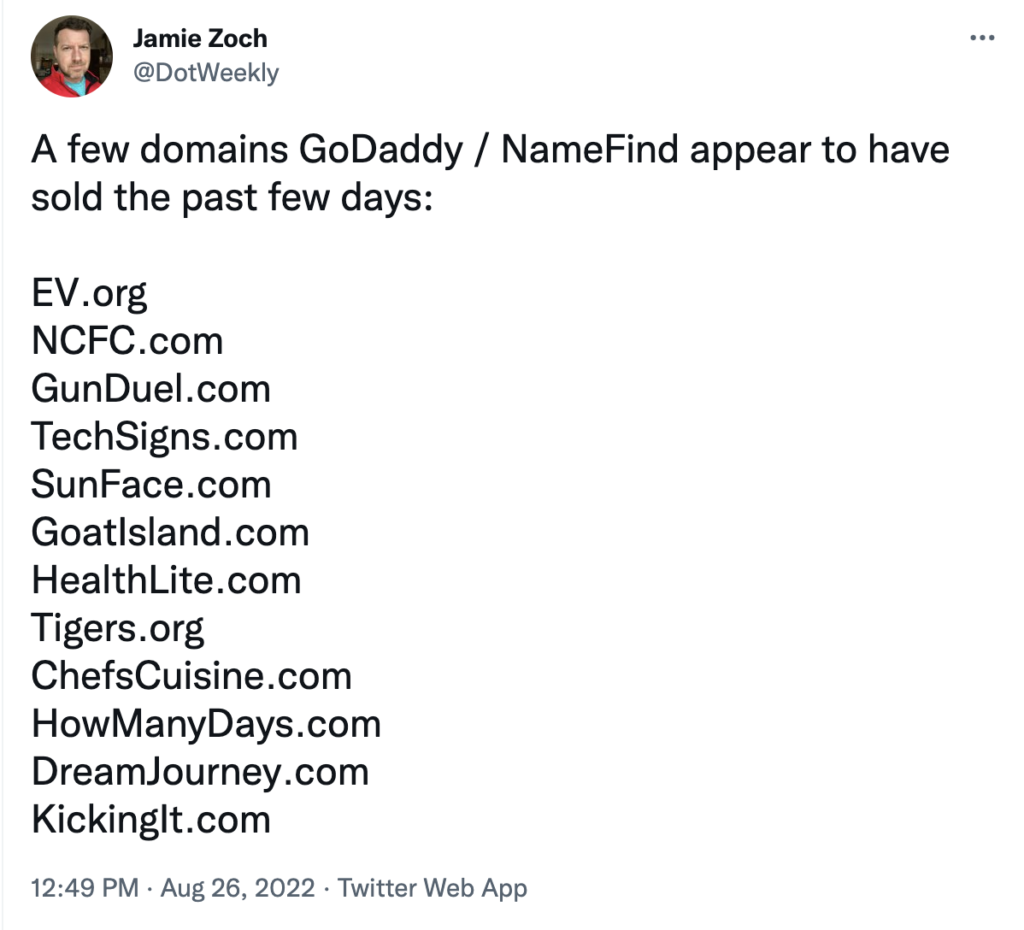Image resolution: width=1024 pixels, height=930 pixels.
Task: Open the Jamie Zoch display name link
Action: [x=198, y=40]
